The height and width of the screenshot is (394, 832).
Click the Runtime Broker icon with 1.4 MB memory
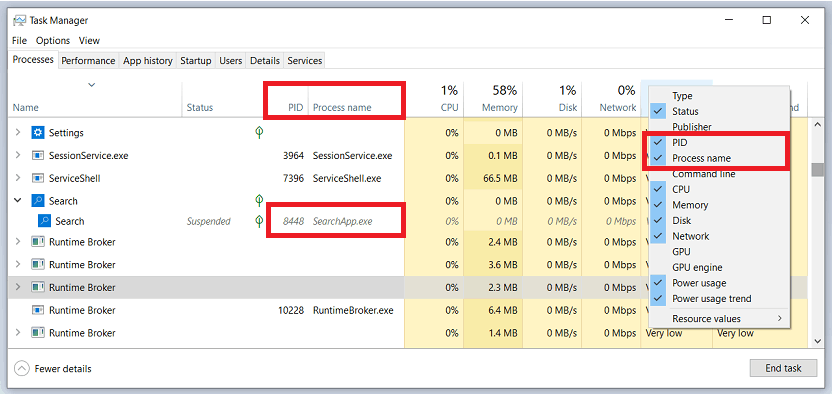[x=38, y=332]
